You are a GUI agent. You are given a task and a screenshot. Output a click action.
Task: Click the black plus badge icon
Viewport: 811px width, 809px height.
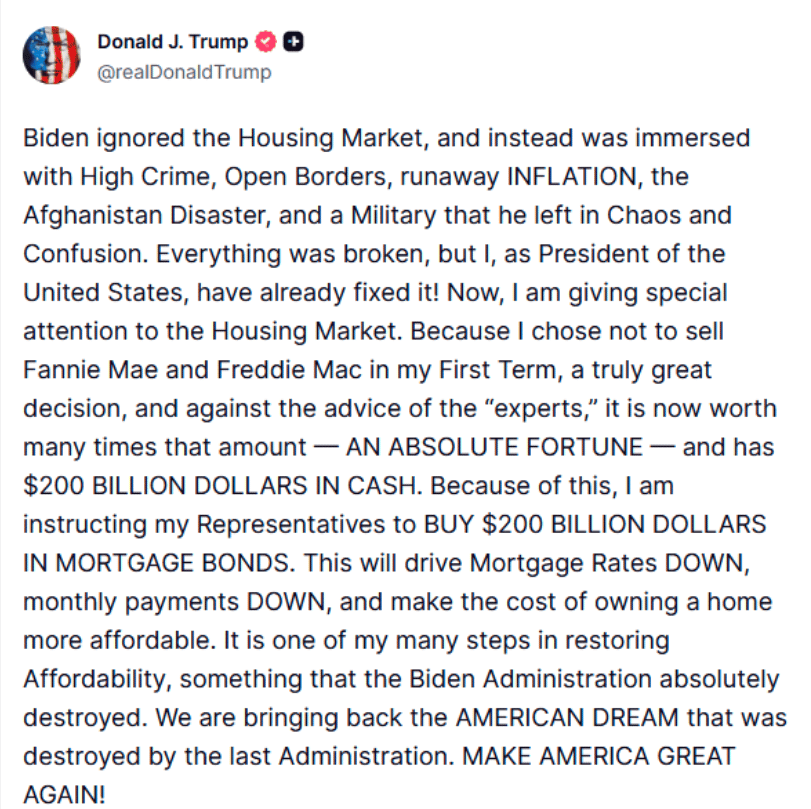[294, 42]
